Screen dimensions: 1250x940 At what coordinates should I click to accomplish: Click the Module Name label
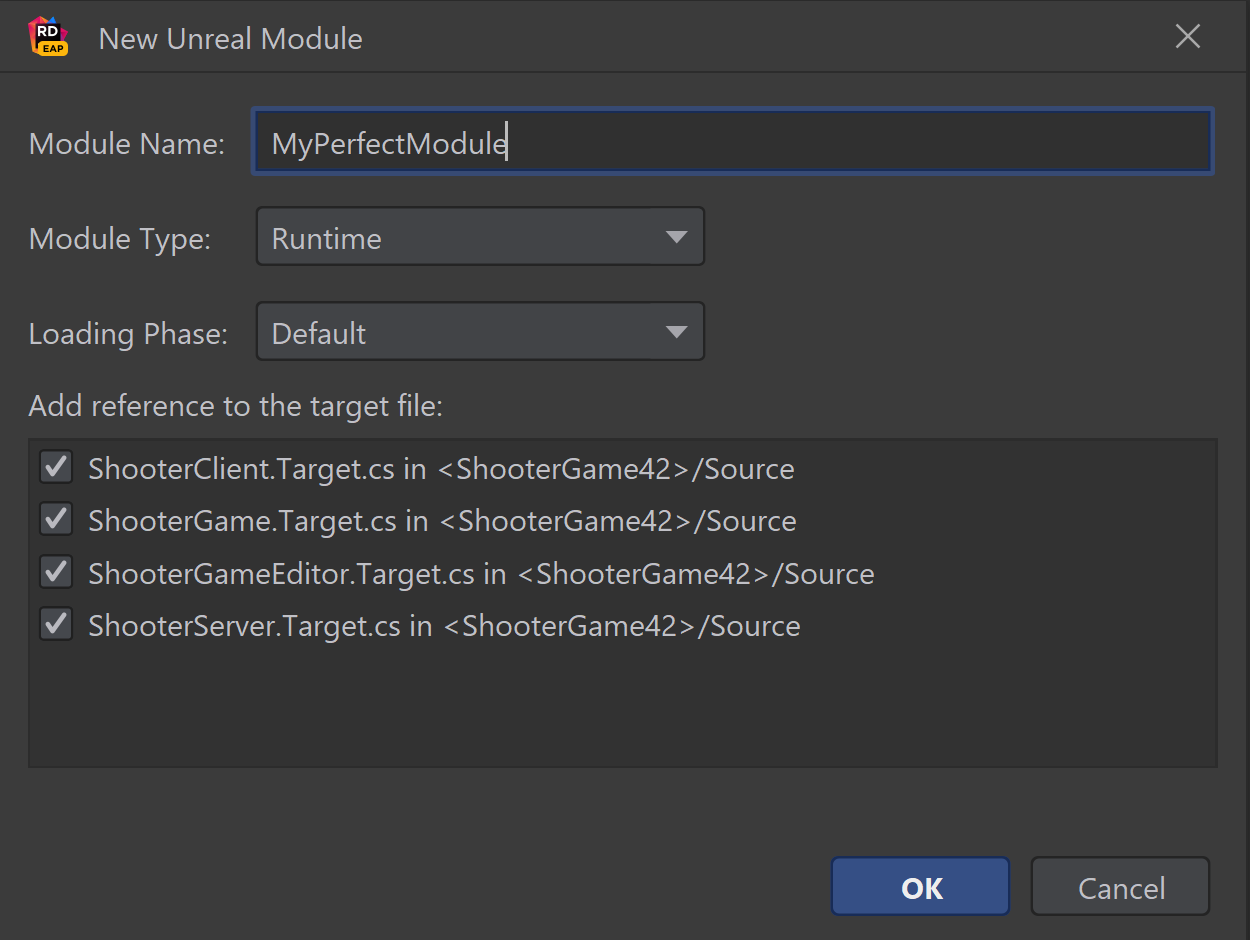[126, 143]
